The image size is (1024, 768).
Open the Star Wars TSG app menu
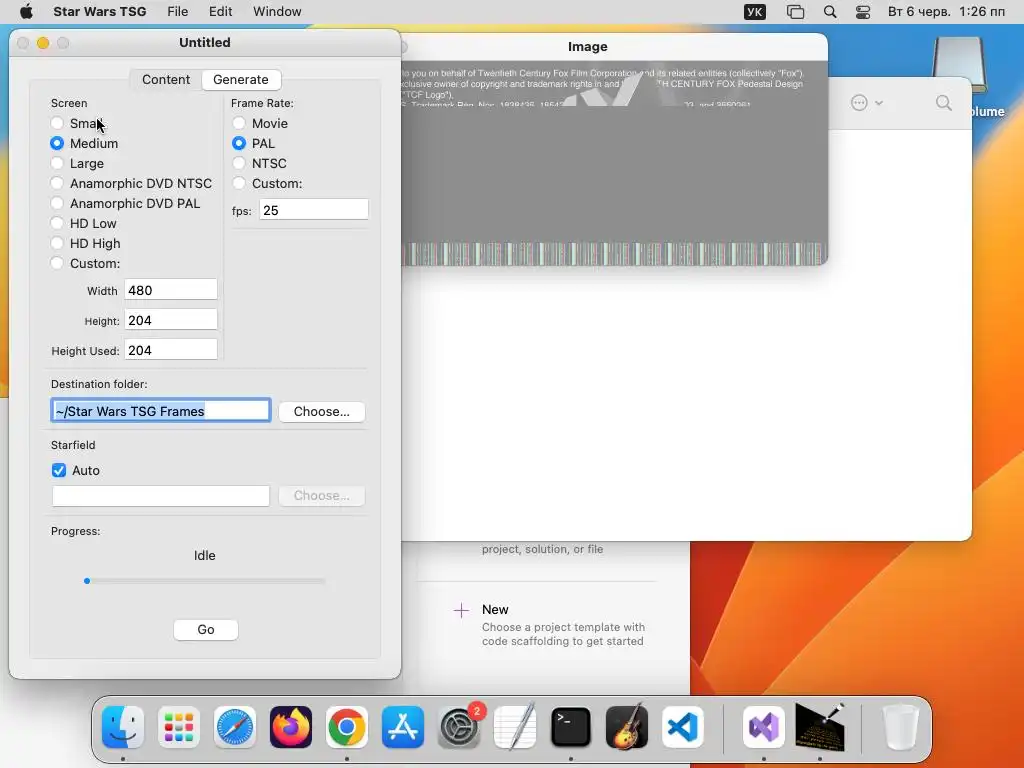tap(99, 12)
